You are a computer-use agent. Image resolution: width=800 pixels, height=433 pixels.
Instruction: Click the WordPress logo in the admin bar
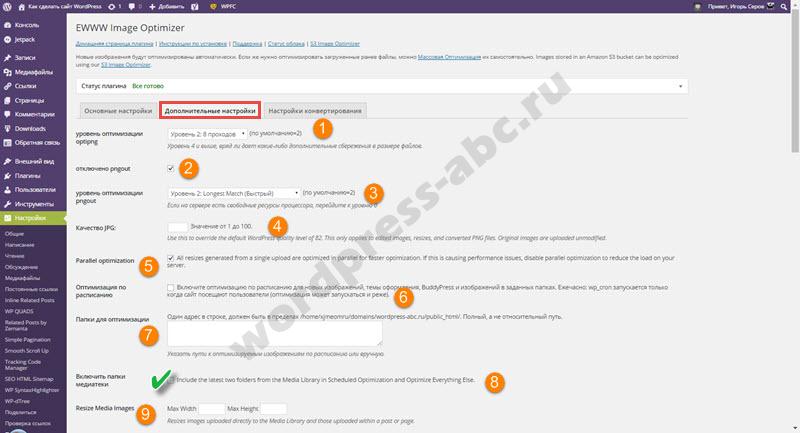(7, 7)
